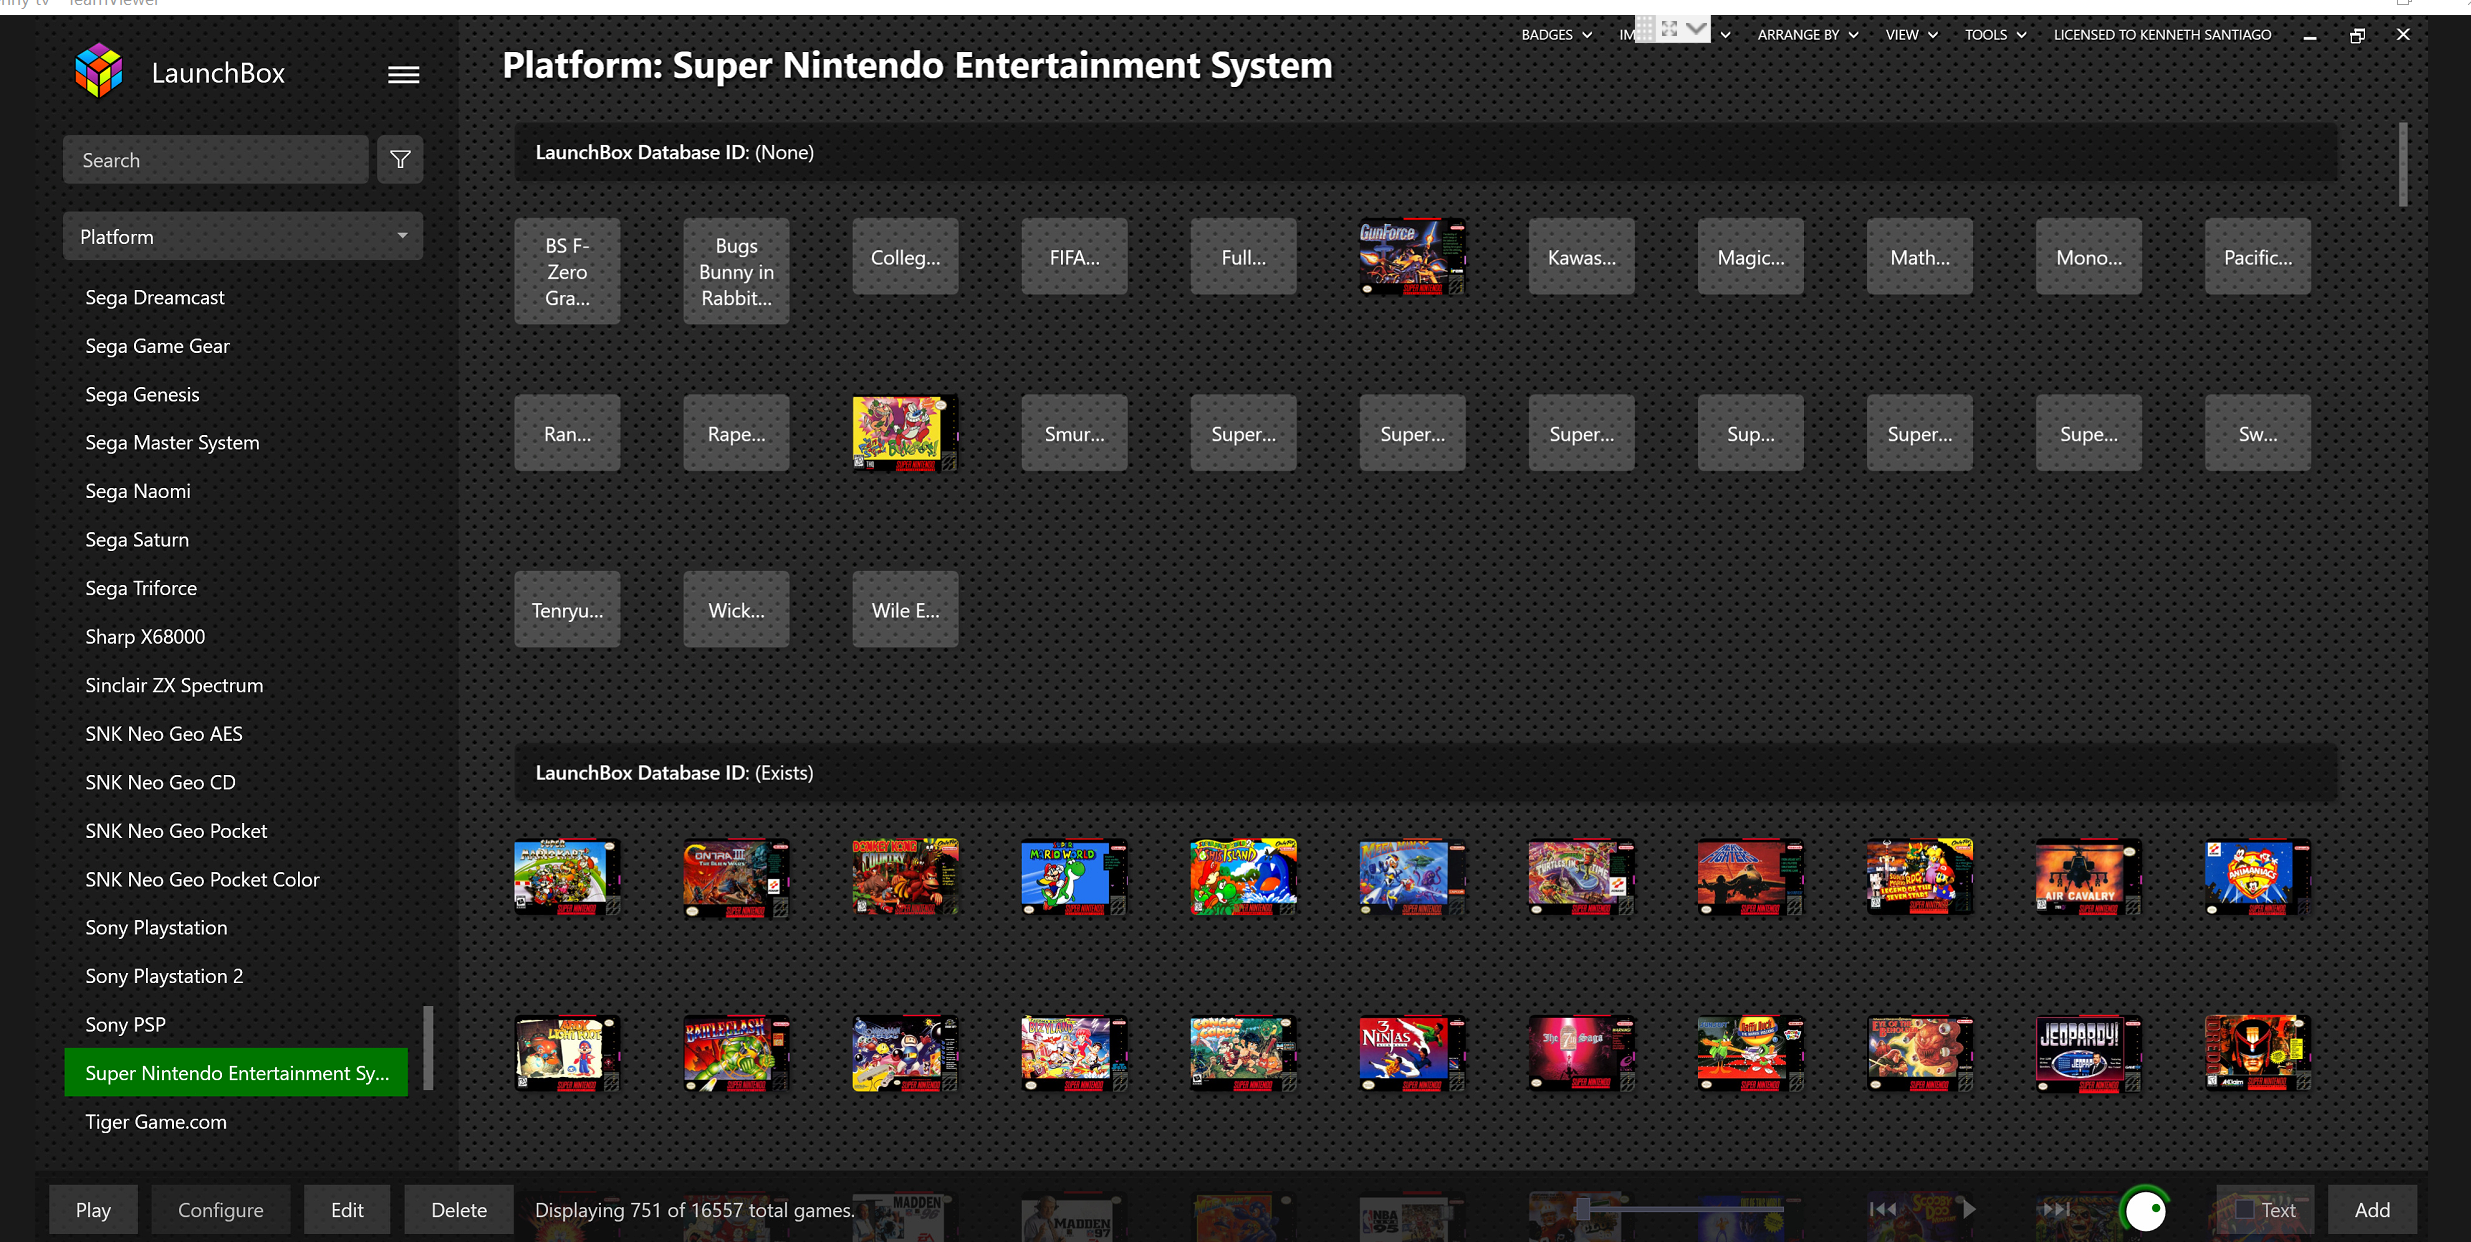Click the play music button
Screen dimensions: 2471x1242
pyautogui.click(x=1968, y=1209)
